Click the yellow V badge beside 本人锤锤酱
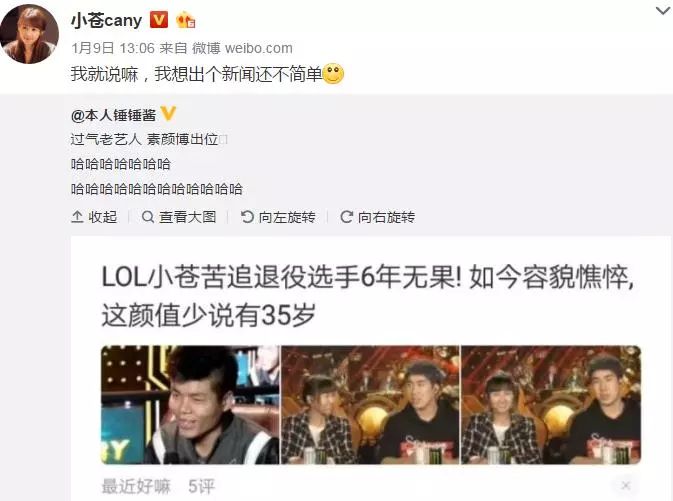This screenshot has height=501, width=673. pos(168,114)
